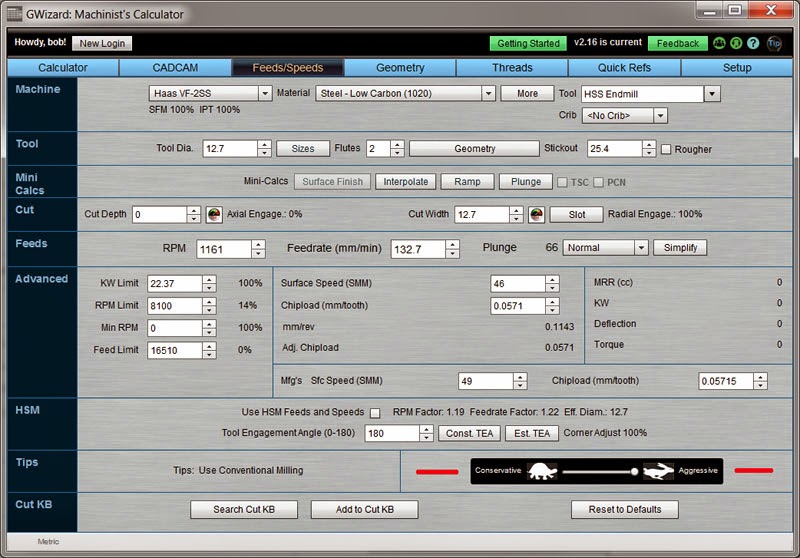Click the green icon beside the community icon
Viewport: 800px width, 558px height.
tap(736, 43)
